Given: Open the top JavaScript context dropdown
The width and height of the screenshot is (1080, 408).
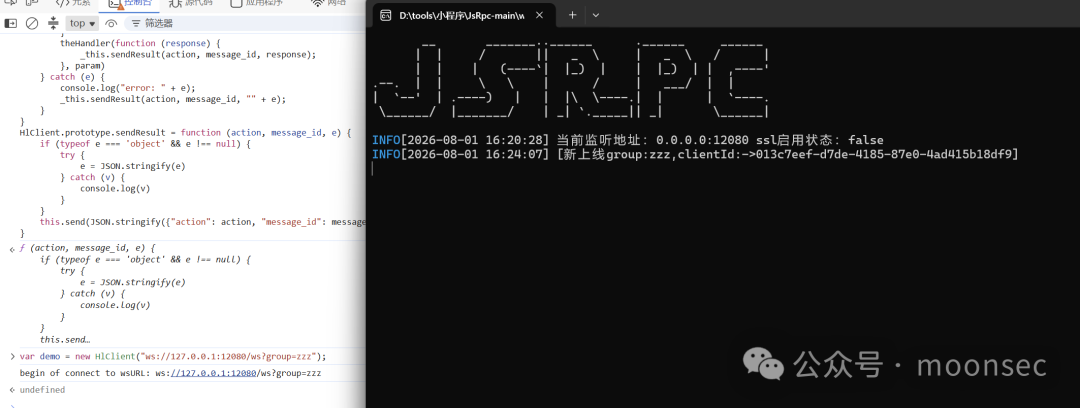Looking at the screenshot, I should click(83, 23).
